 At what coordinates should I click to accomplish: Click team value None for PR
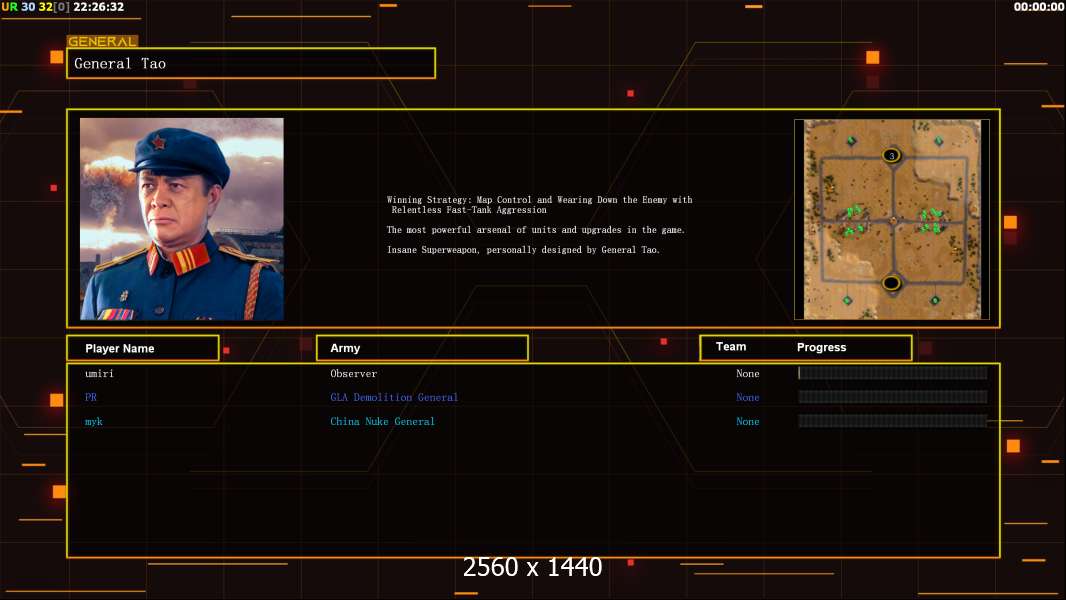pyautogui.click(x=748, y=398)
